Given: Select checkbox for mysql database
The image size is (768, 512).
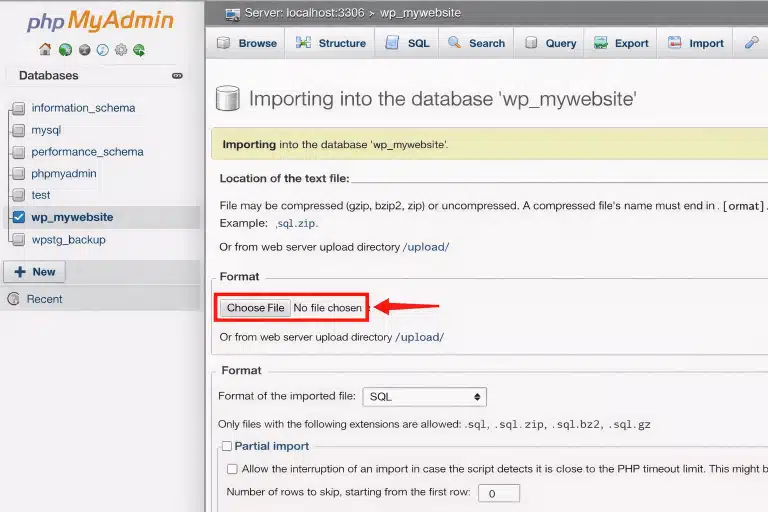Looking at the screenshot, I should [x=19, y=130].
